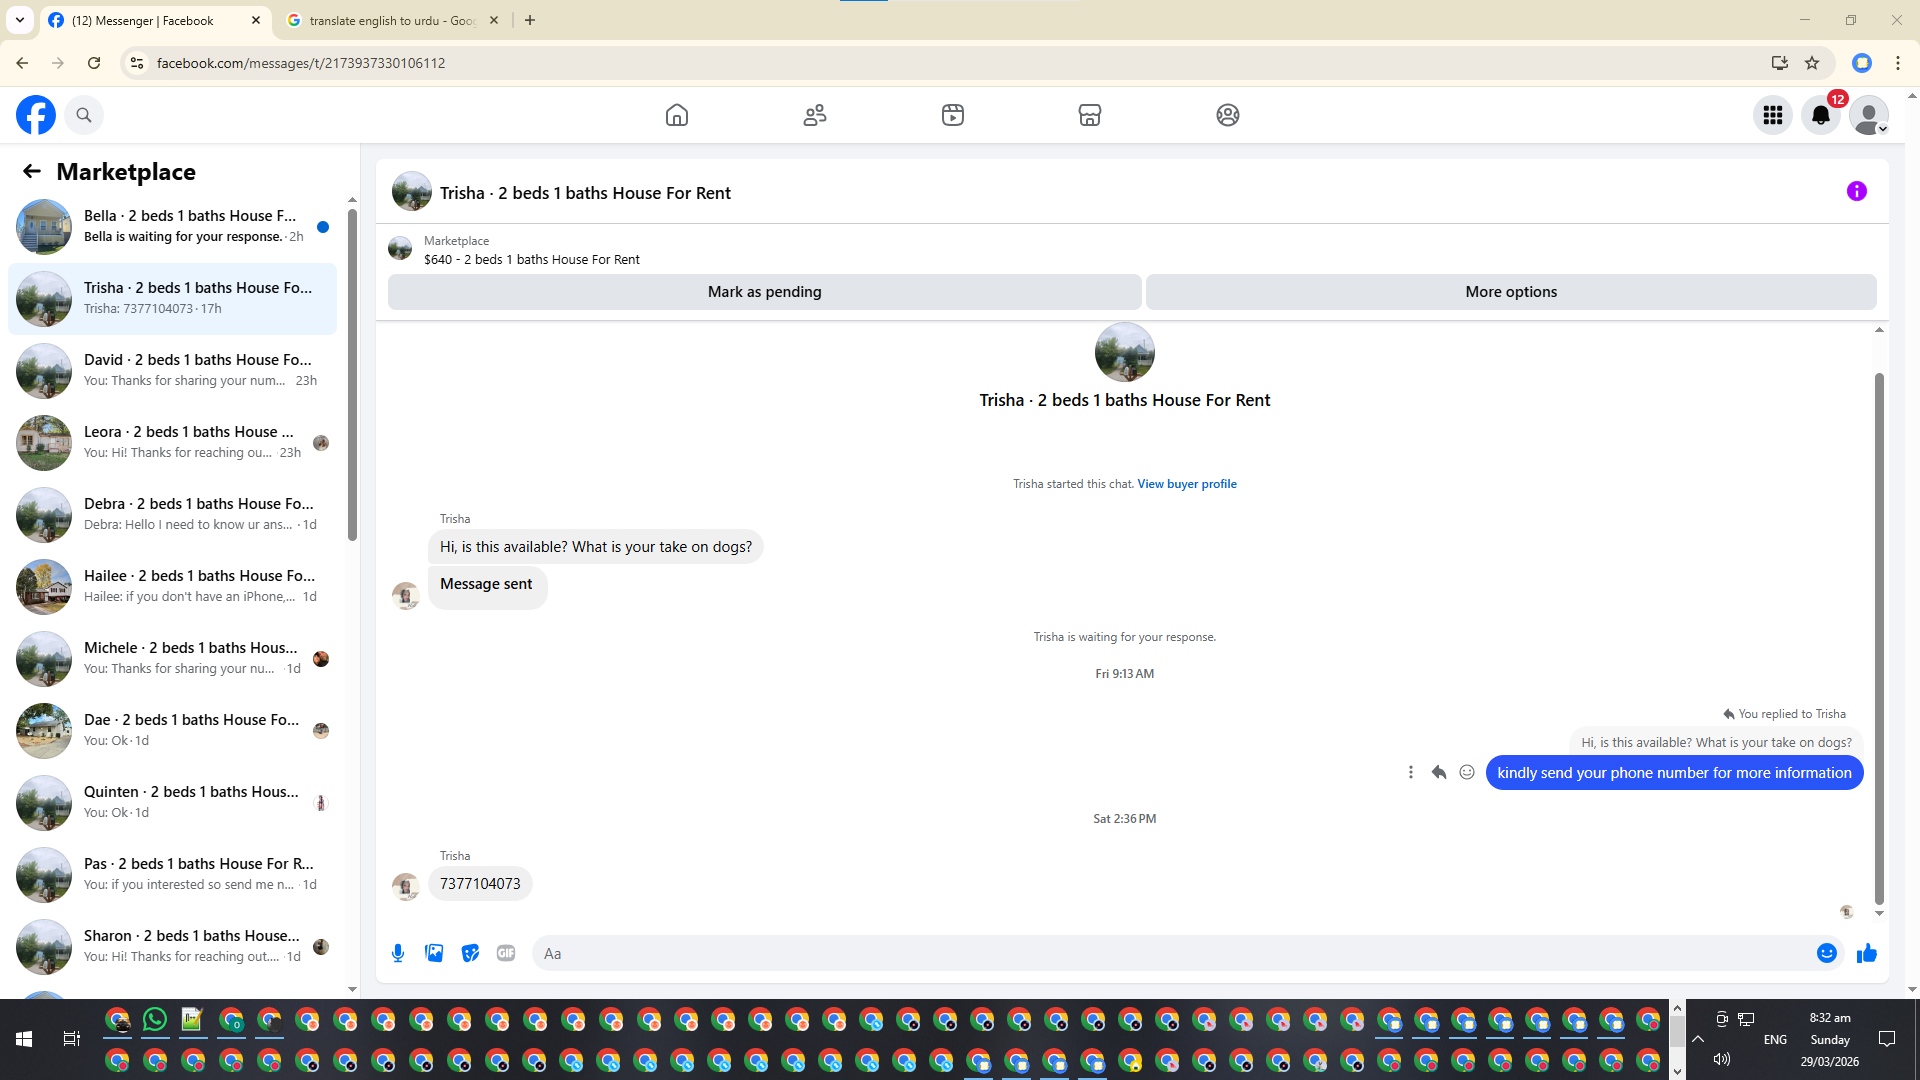
Task: Go to the Home feed icon
Action: 677,115
